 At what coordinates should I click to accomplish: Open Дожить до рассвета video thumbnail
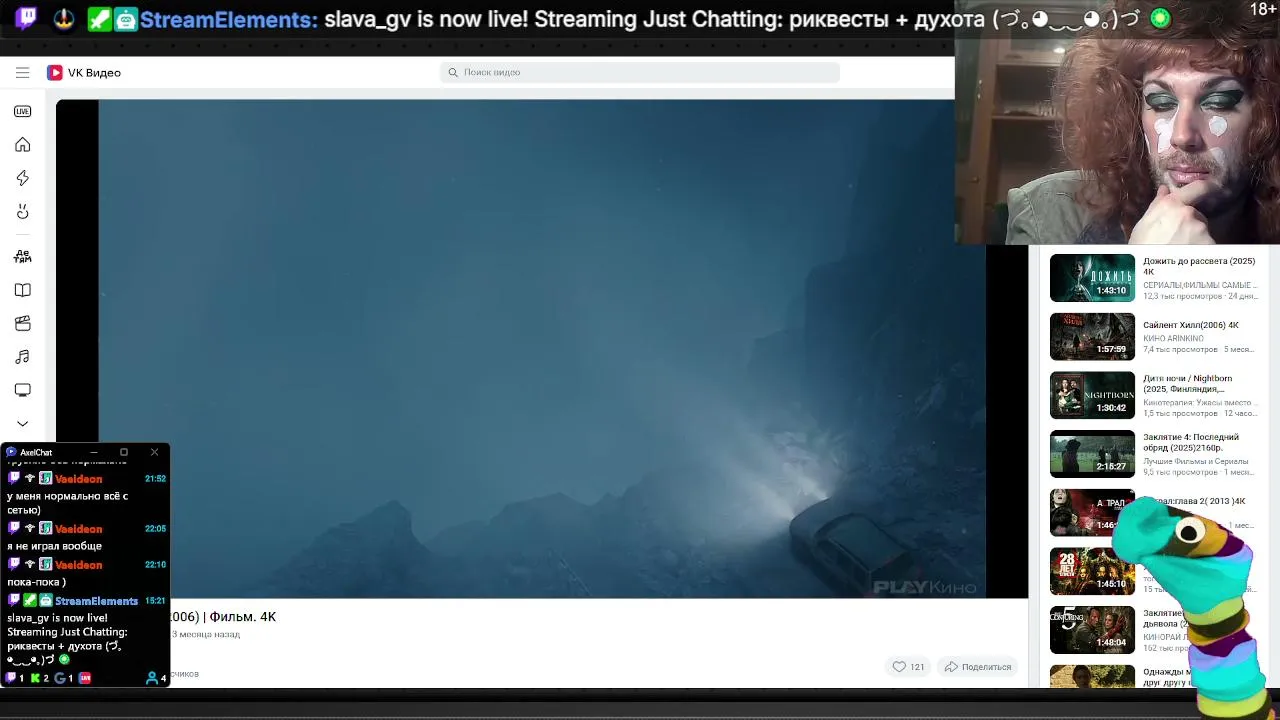click(1092, 278)
